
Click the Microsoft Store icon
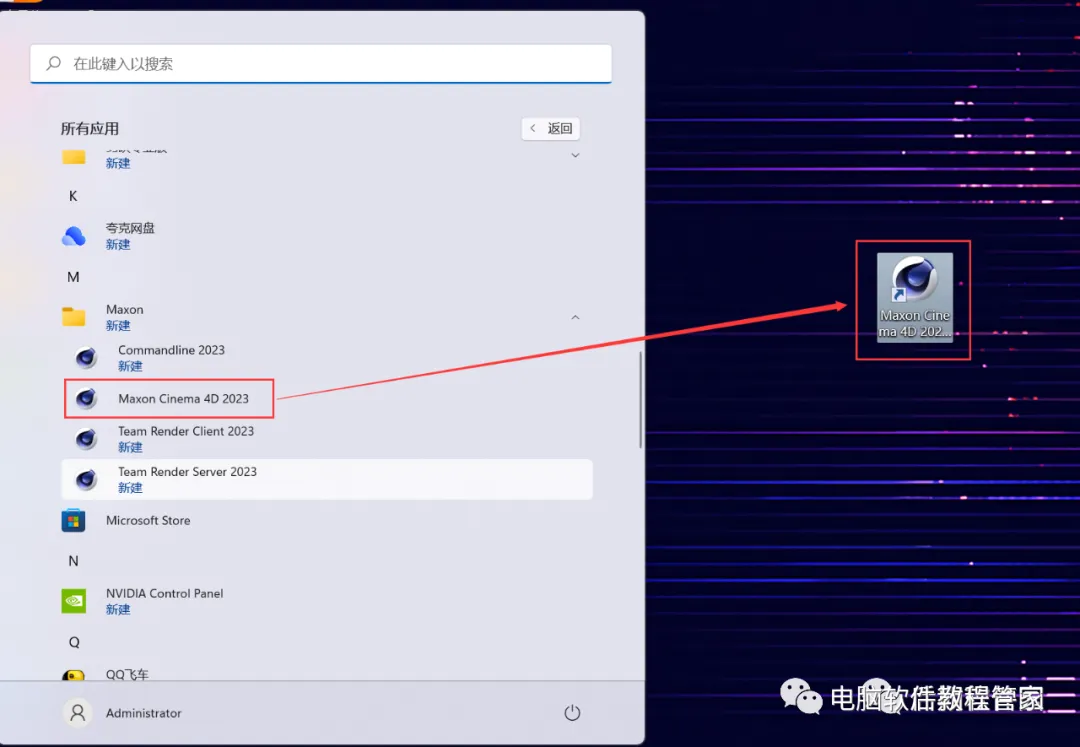coord(74,520)
